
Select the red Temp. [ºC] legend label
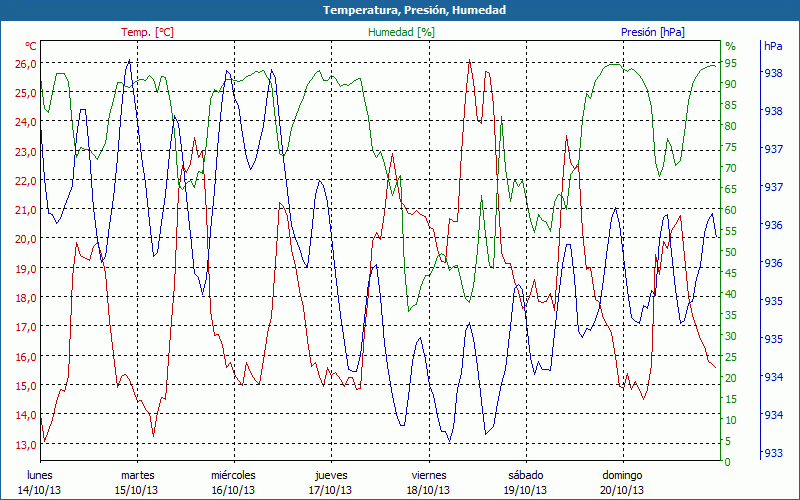coord(147,33)
